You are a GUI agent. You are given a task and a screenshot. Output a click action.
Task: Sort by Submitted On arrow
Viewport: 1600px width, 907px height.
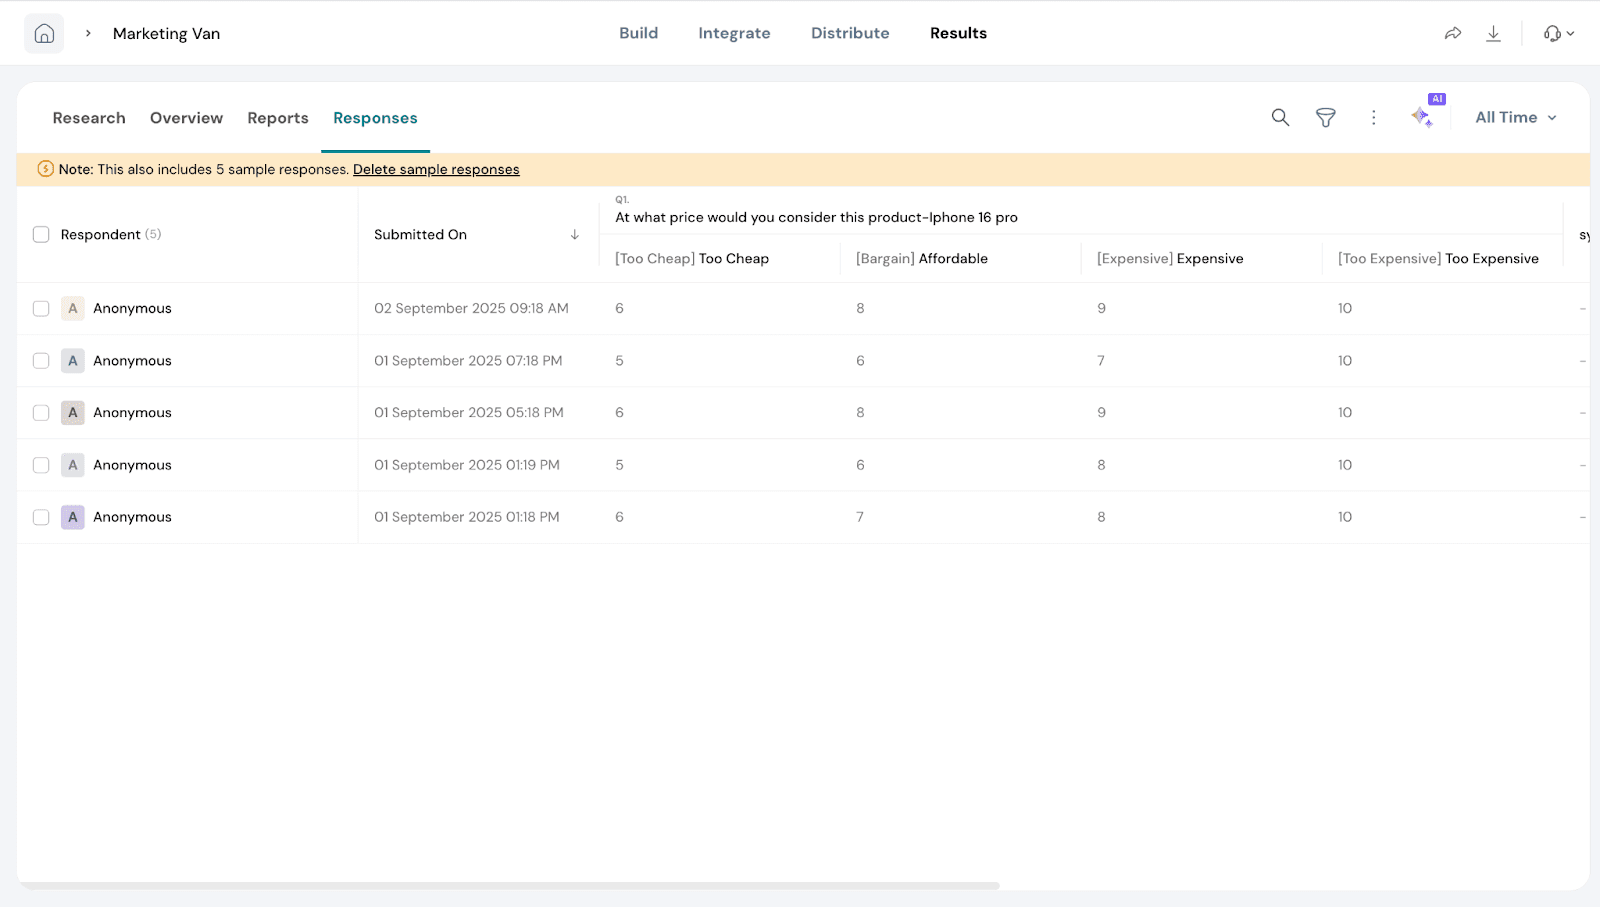tap(575, 235)
